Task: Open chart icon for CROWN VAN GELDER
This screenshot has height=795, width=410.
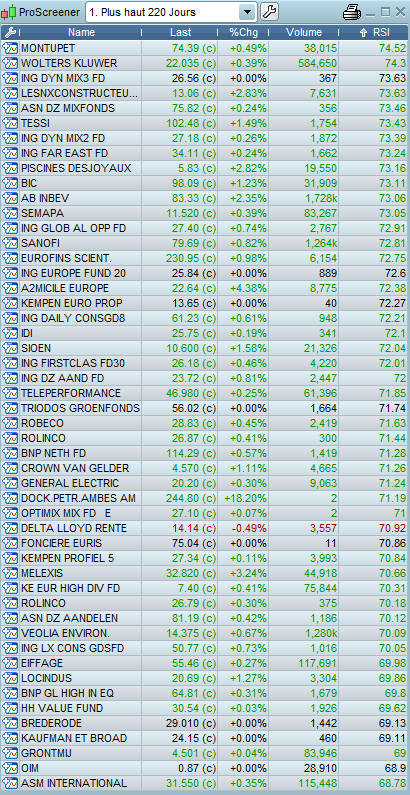Action: click(10, 468)
